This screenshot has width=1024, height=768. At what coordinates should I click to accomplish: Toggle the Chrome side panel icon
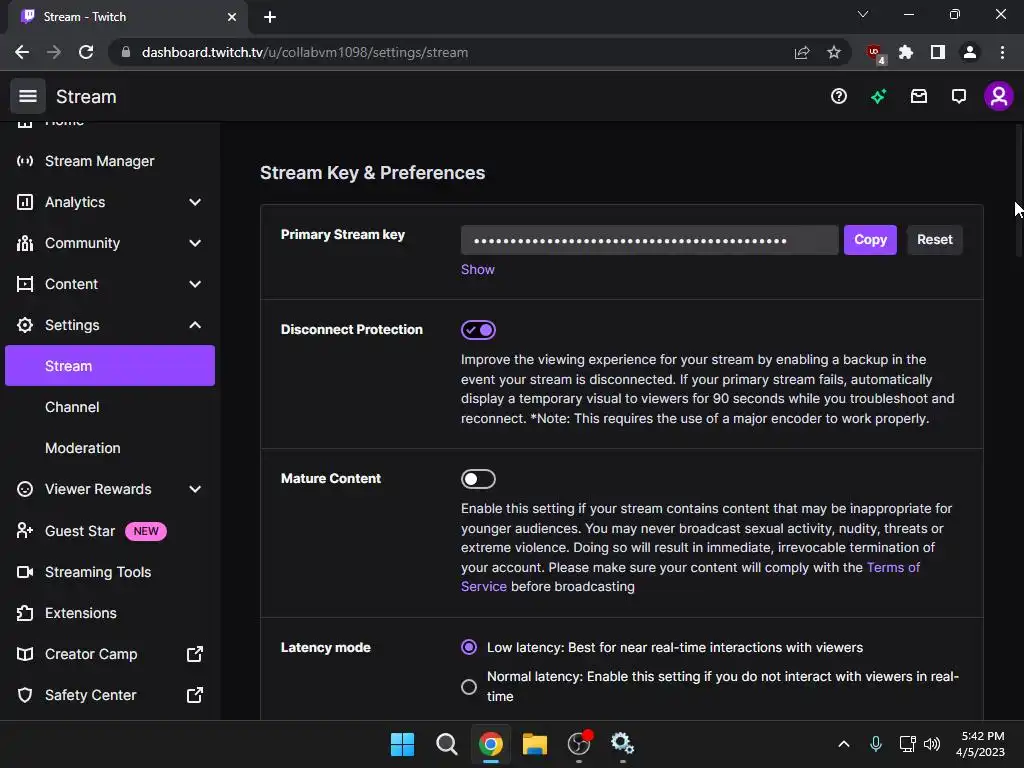938,52
